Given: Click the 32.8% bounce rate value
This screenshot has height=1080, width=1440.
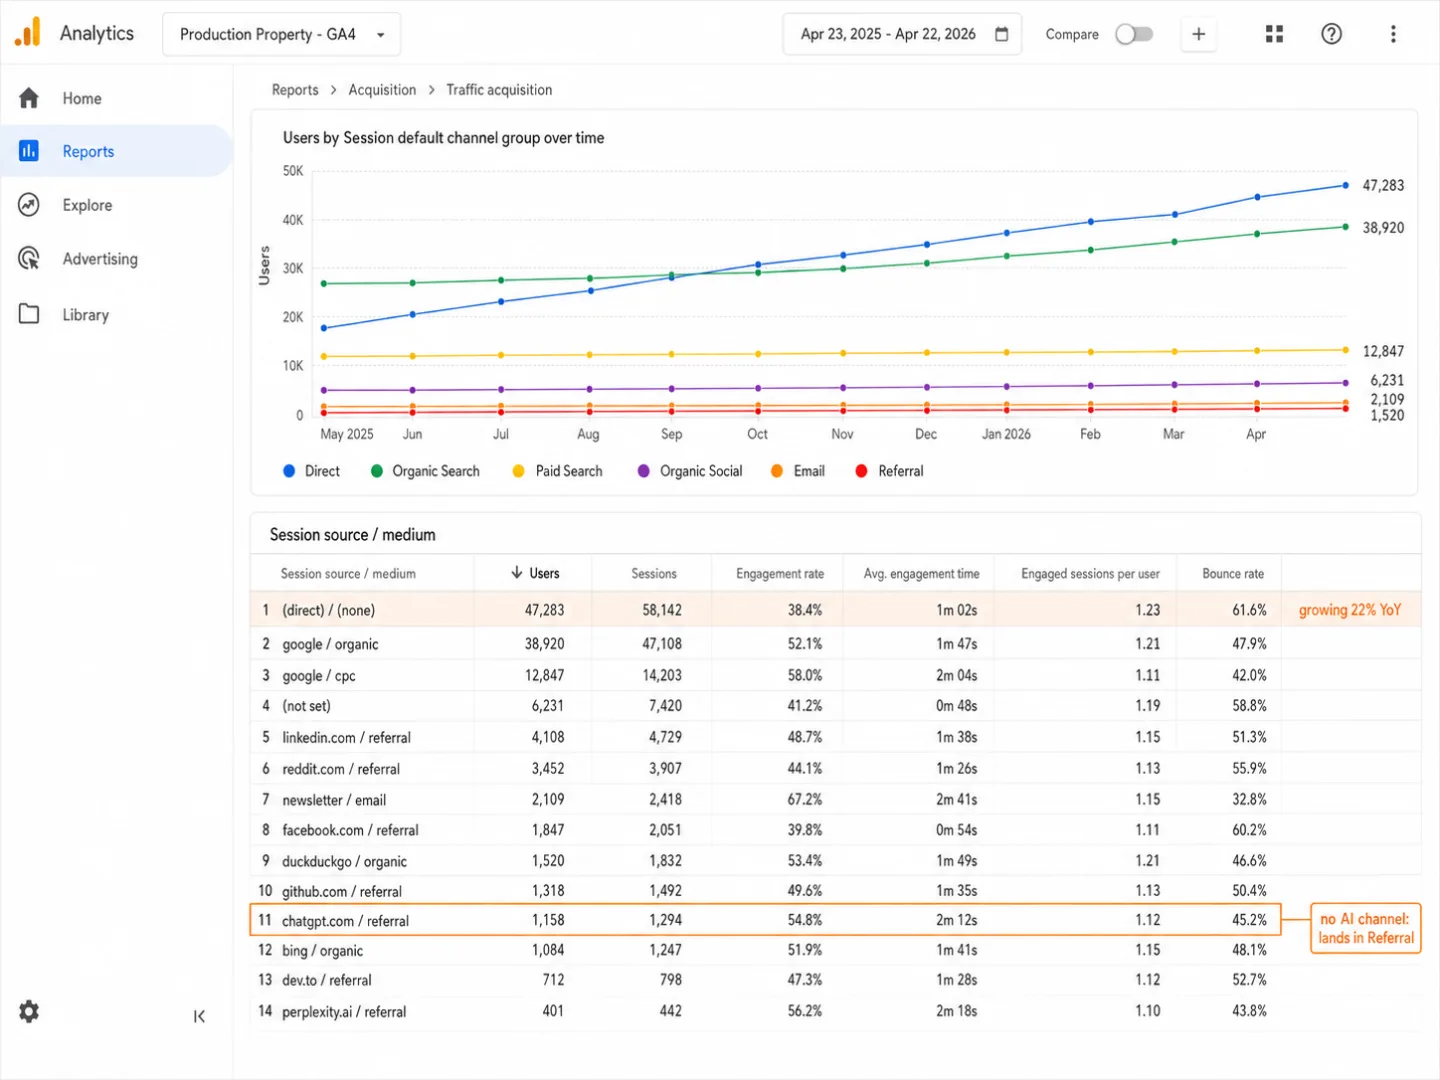Looking at the screenshot, I should tap(1250, 799).
